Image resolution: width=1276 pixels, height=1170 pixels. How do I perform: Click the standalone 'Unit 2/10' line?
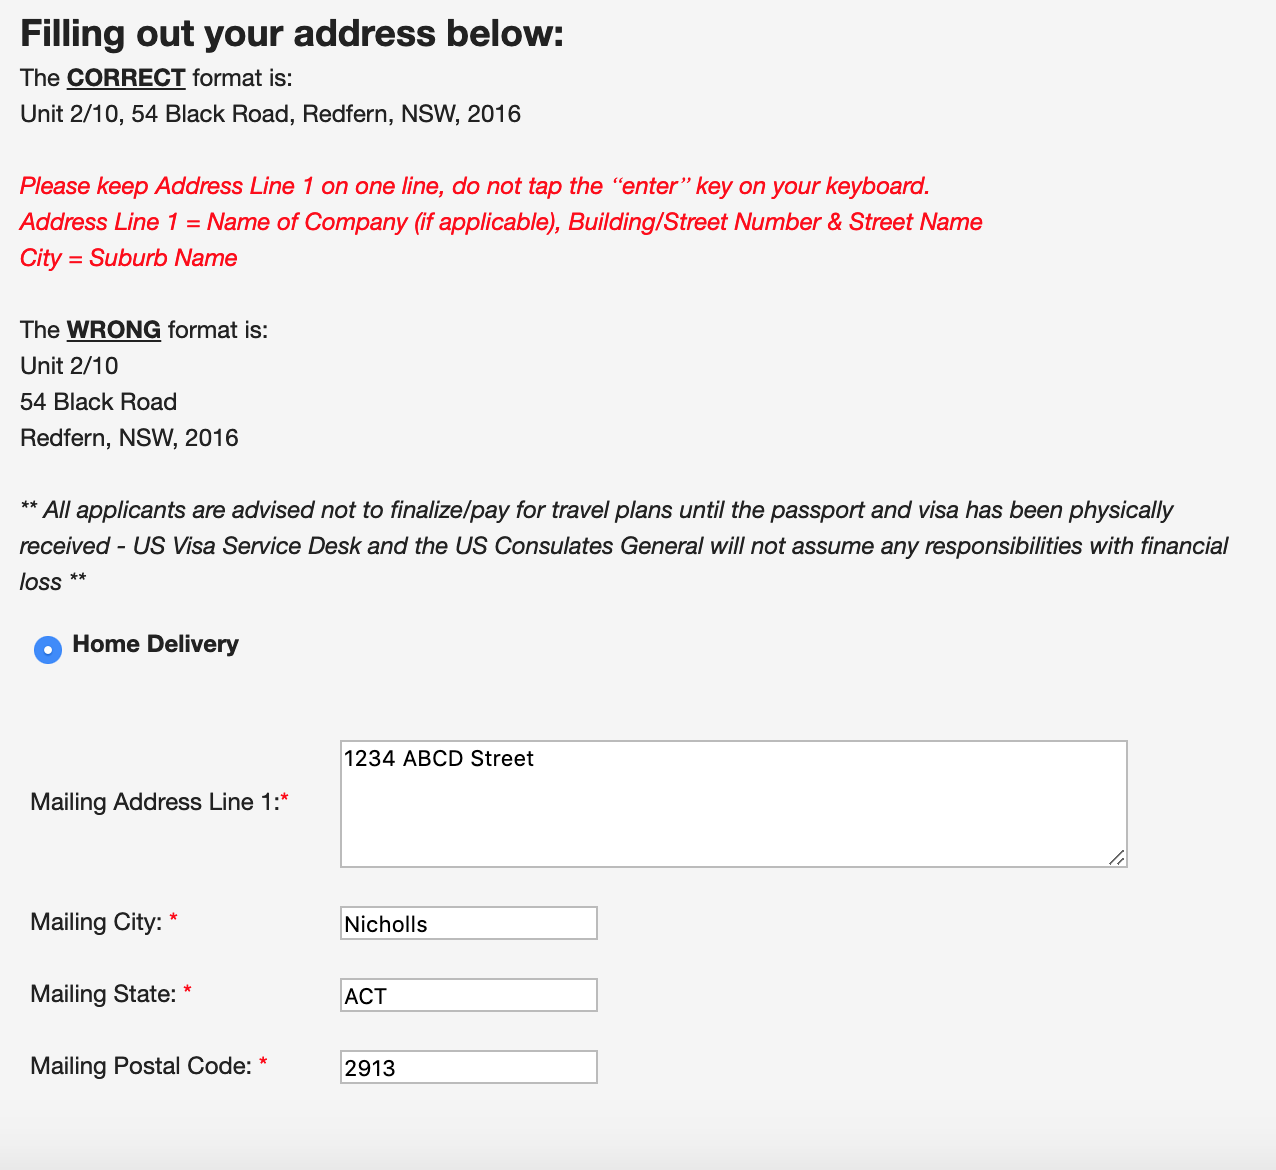[x=69, y=366]
